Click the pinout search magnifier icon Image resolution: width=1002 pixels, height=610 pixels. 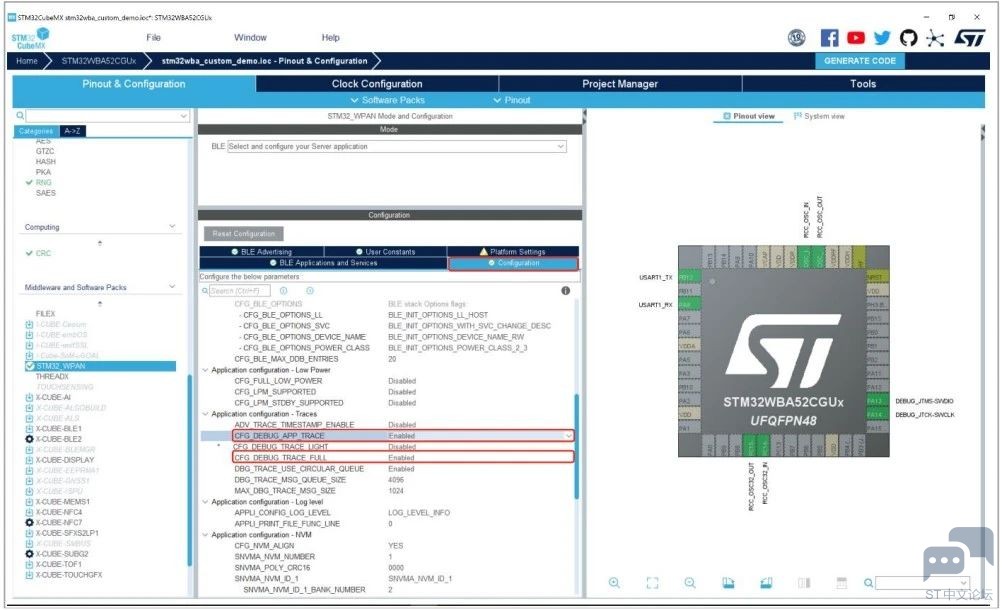(868, 583)
